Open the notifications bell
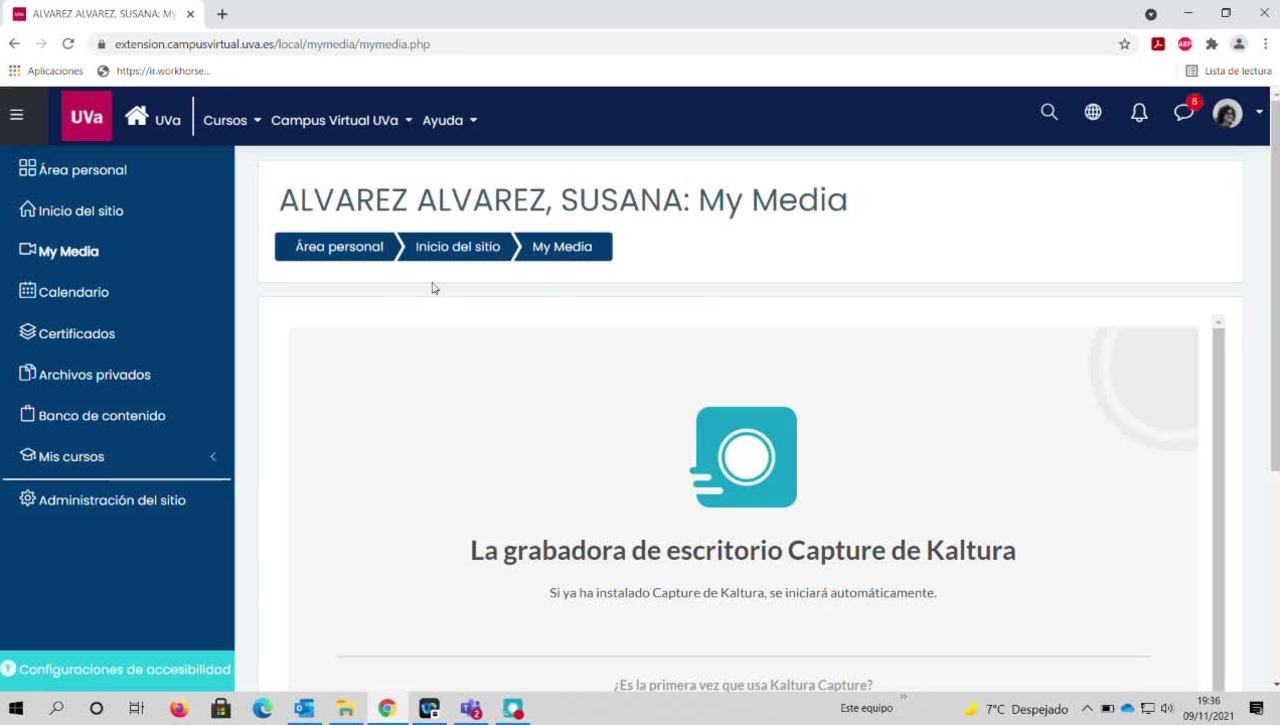1280x725 pixels. coord(1139,113)
